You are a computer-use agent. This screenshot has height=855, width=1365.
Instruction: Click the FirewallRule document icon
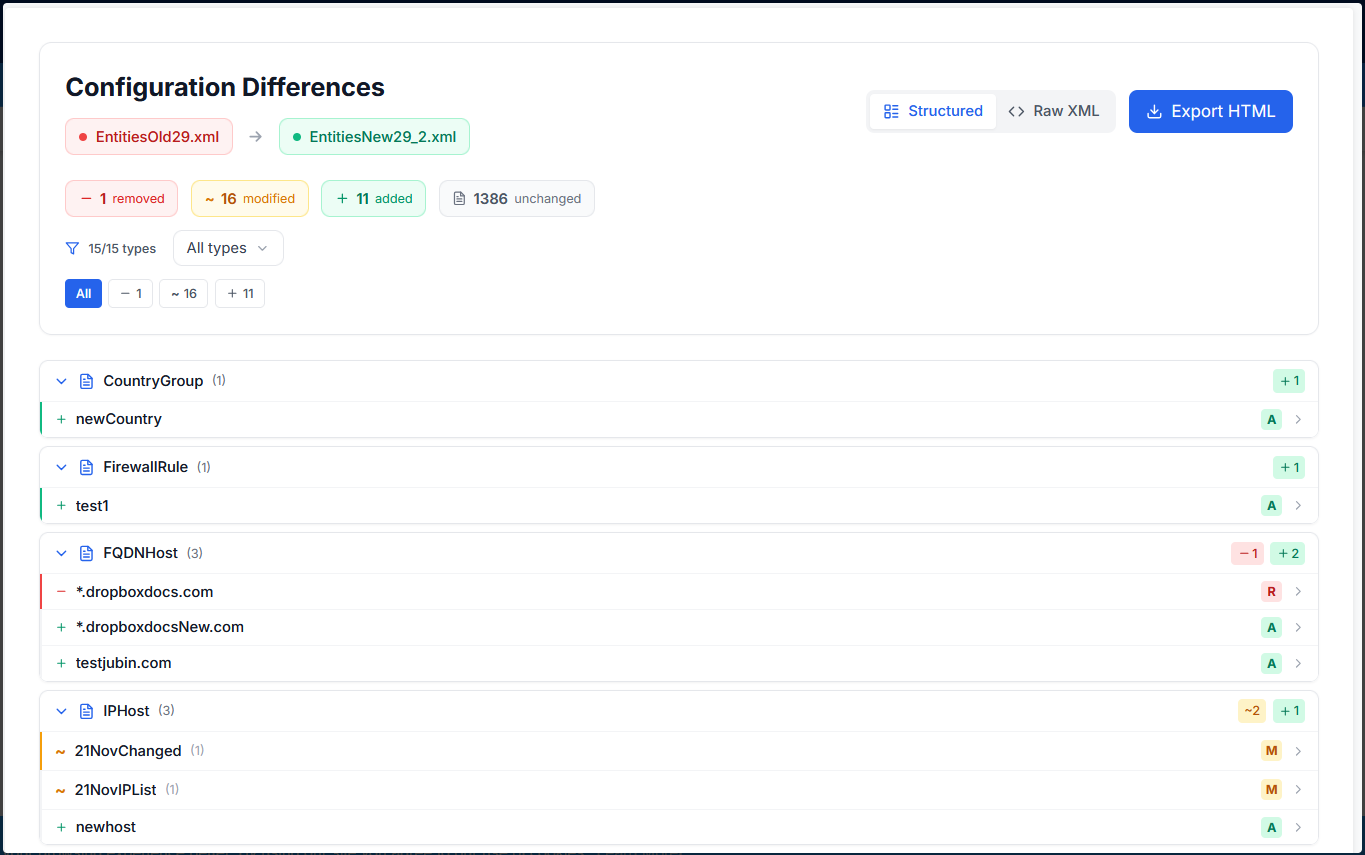coord(86,467)
